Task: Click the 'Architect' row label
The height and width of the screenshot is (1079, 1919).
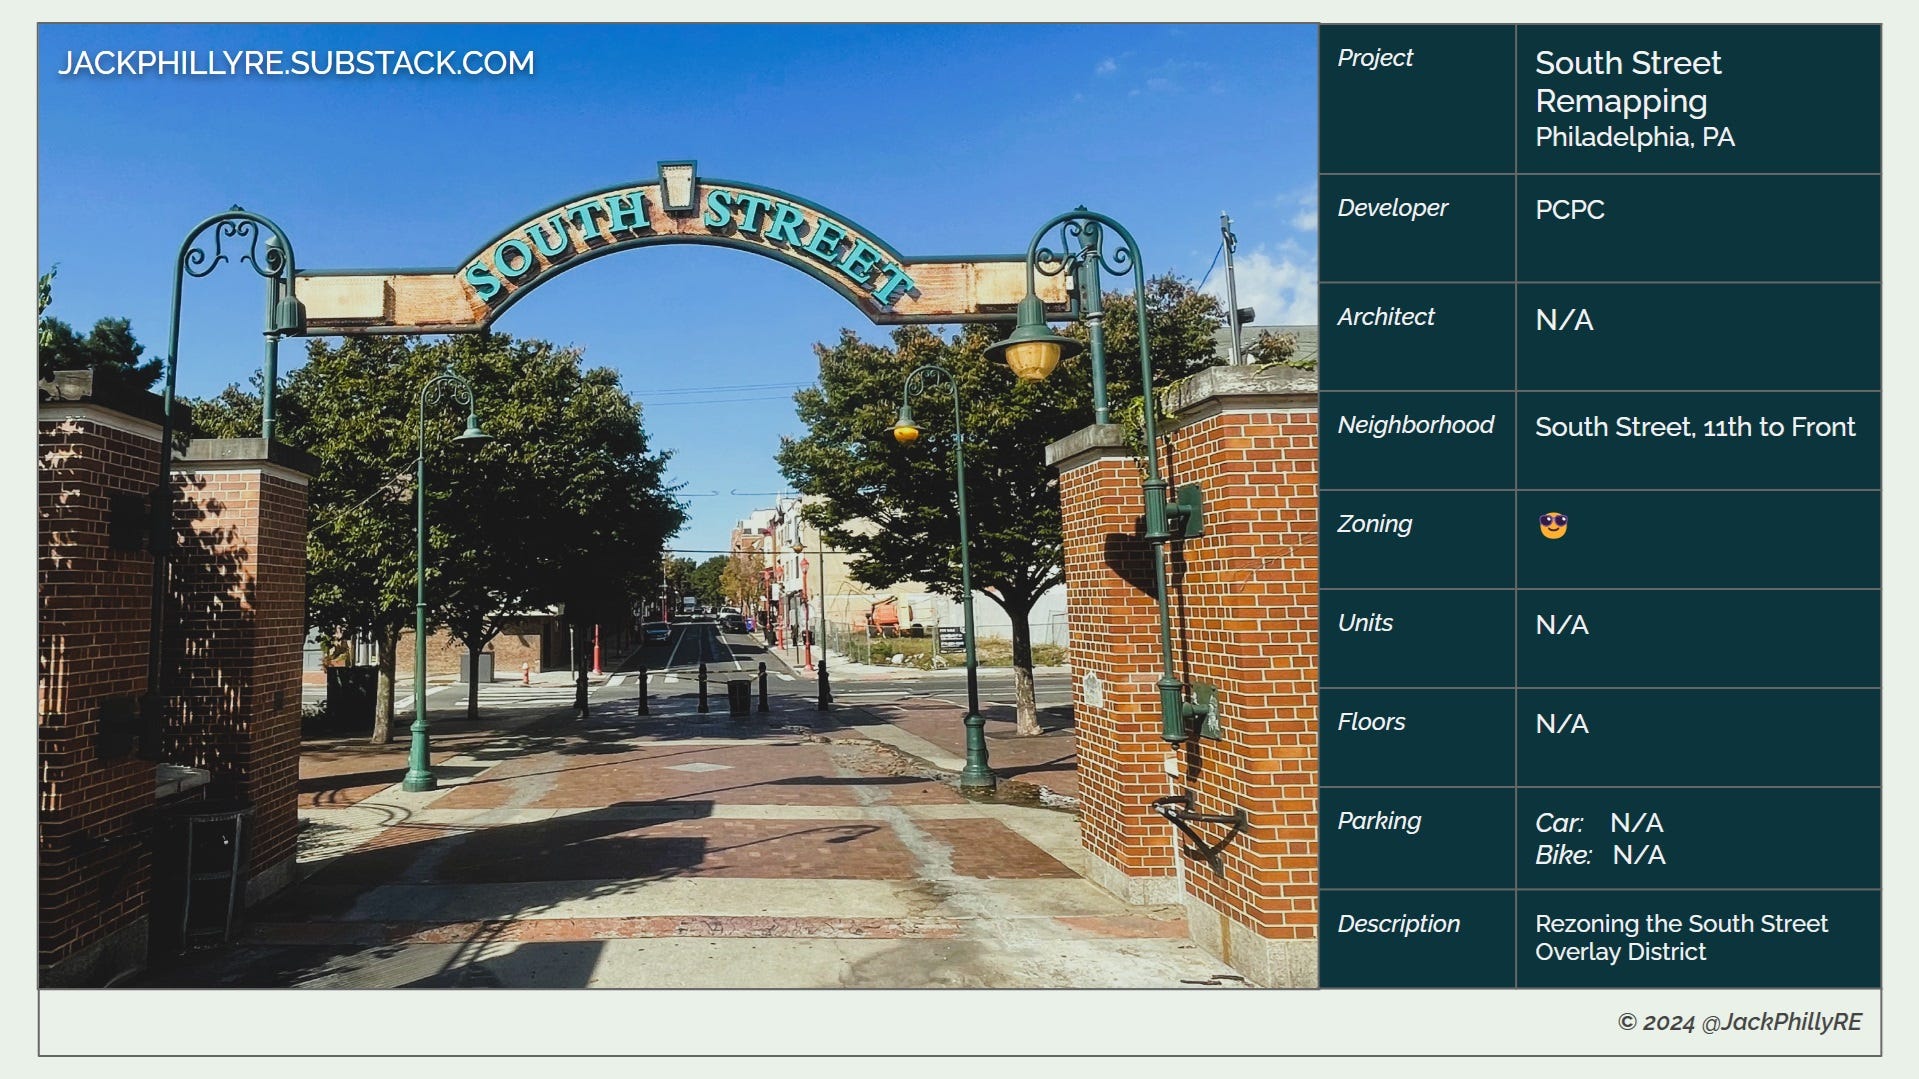Action: click(1386, 317)
